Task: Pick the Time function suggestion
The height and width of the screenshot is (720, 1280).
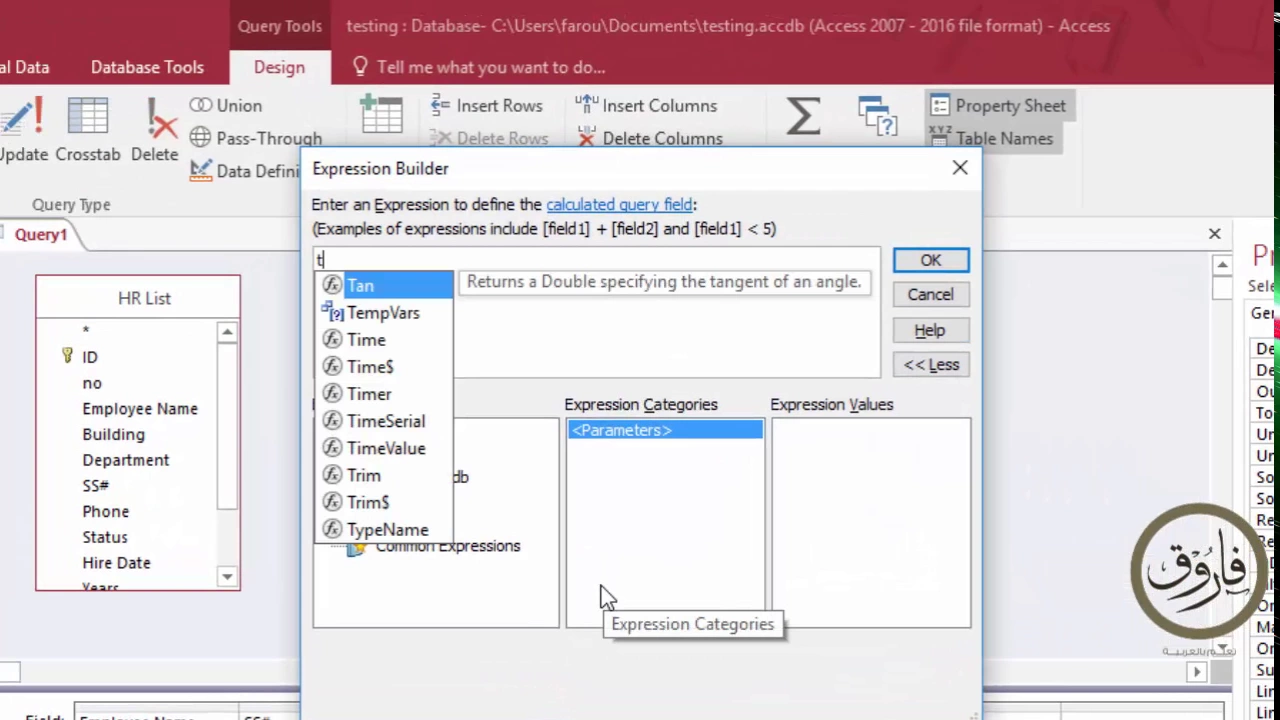Action: pyautogui.click(x=386, y=340)
